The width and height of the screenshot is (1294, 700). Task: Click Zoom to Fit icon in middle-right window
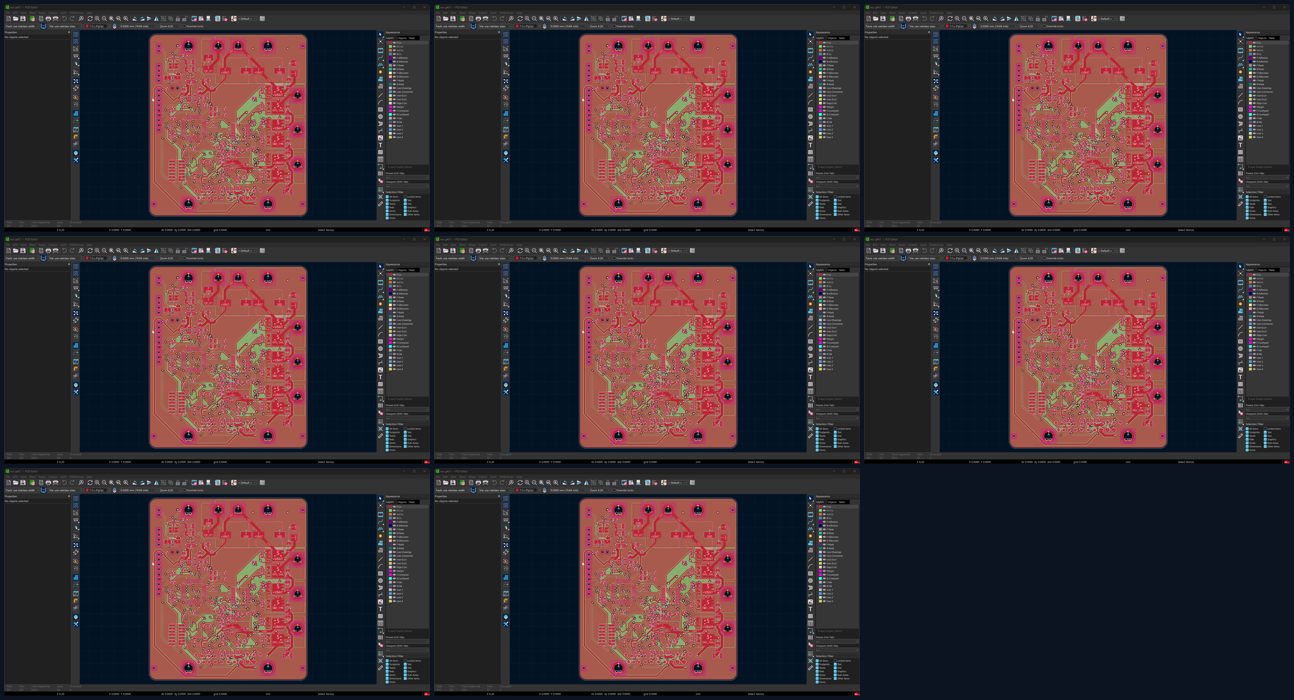click(x=971, y=251)
